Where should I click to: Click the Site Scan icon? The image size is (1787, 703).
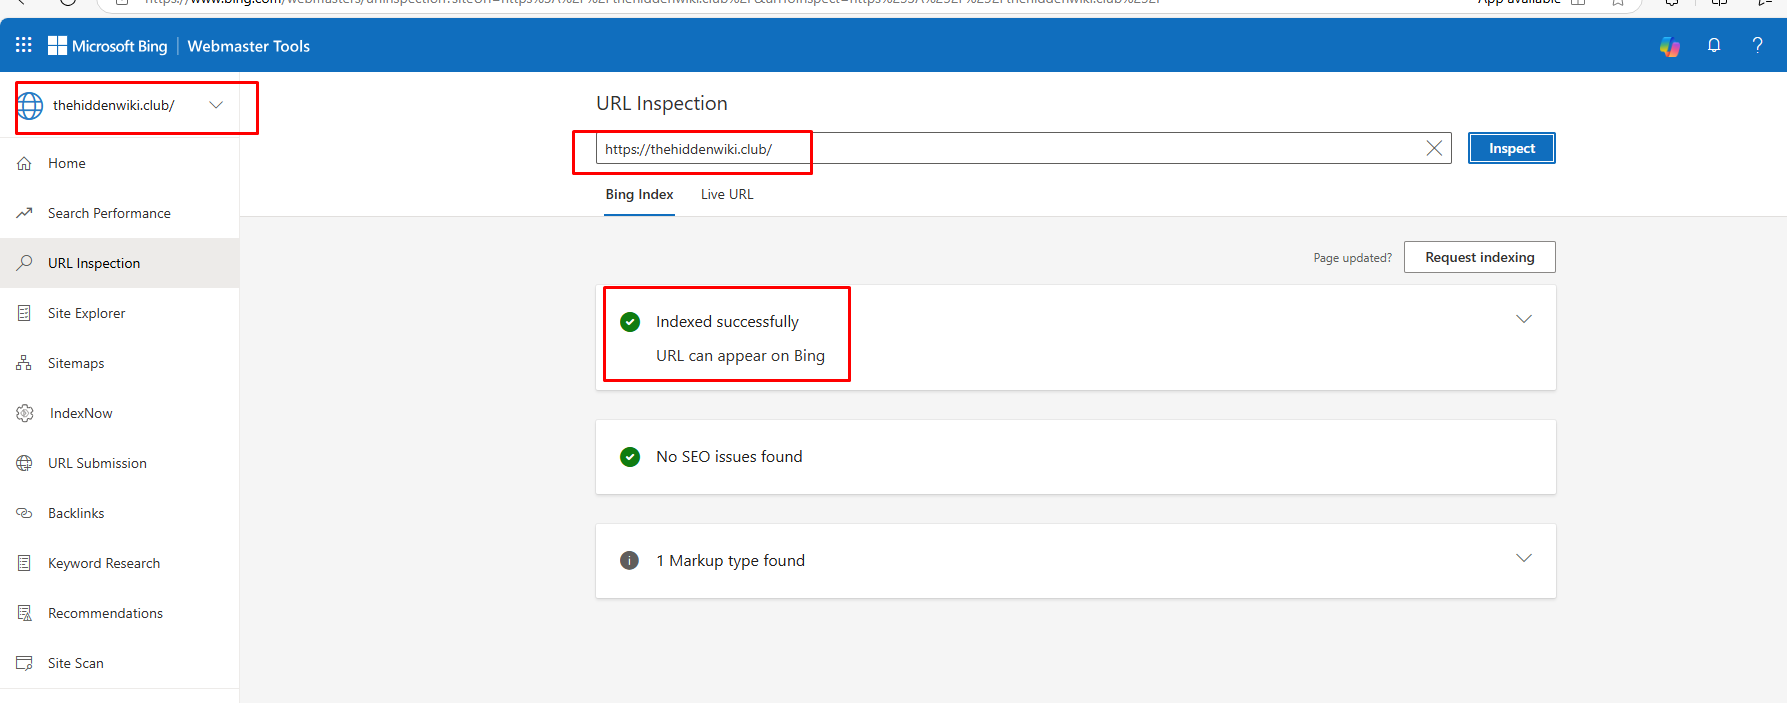(24, 663)
